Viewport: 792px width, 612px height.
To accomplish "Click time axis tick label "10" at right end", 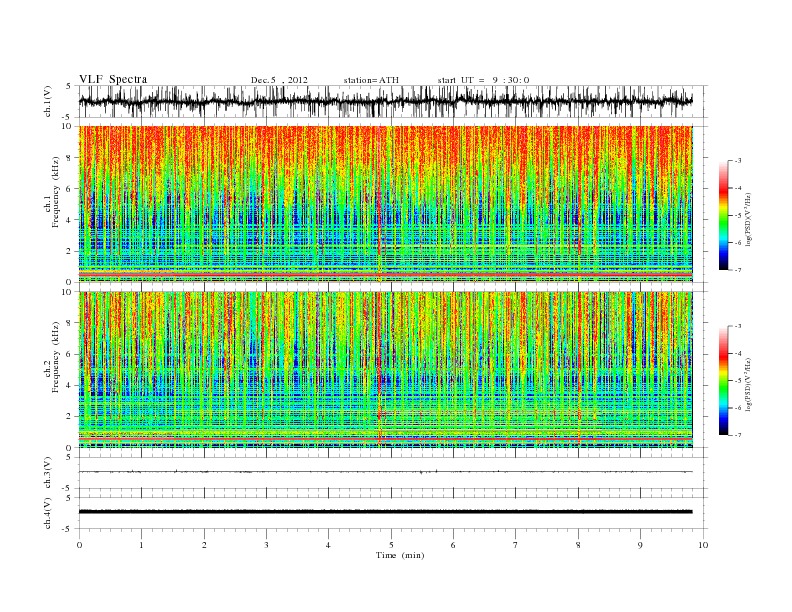I will coord(703,545).
